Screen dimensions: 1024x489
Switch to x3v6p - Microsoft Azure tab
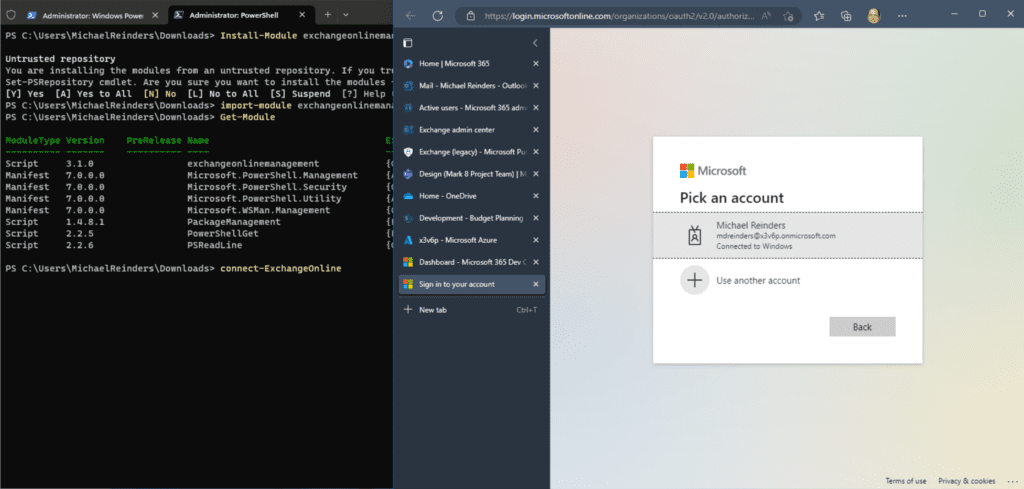coord(472,240)
